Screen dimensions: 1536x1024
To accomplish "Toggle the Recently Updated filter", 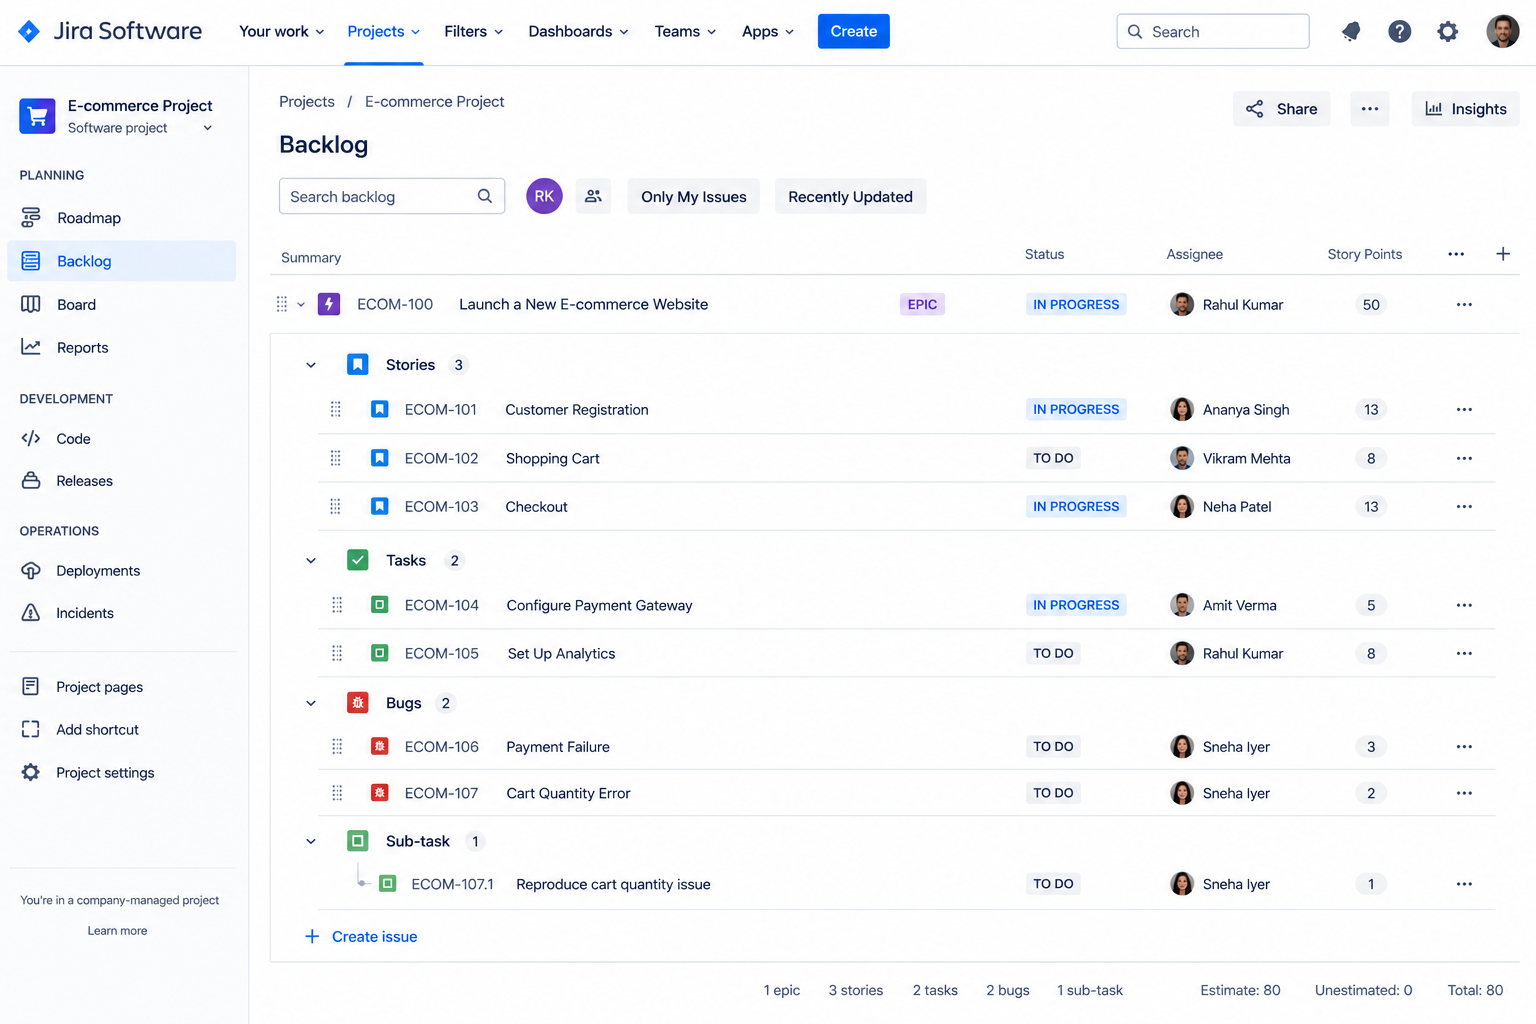I will coord(850,196).
